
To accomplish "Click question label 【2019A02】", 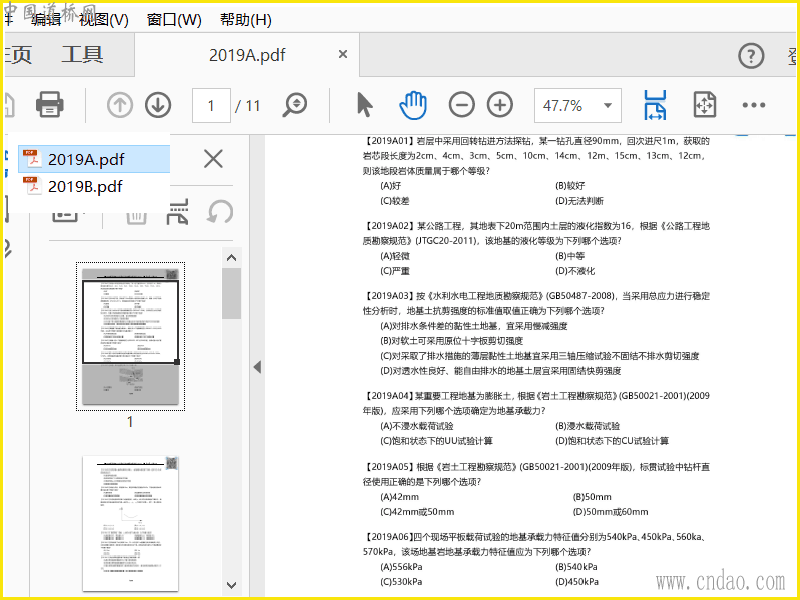I will [388, 226].
